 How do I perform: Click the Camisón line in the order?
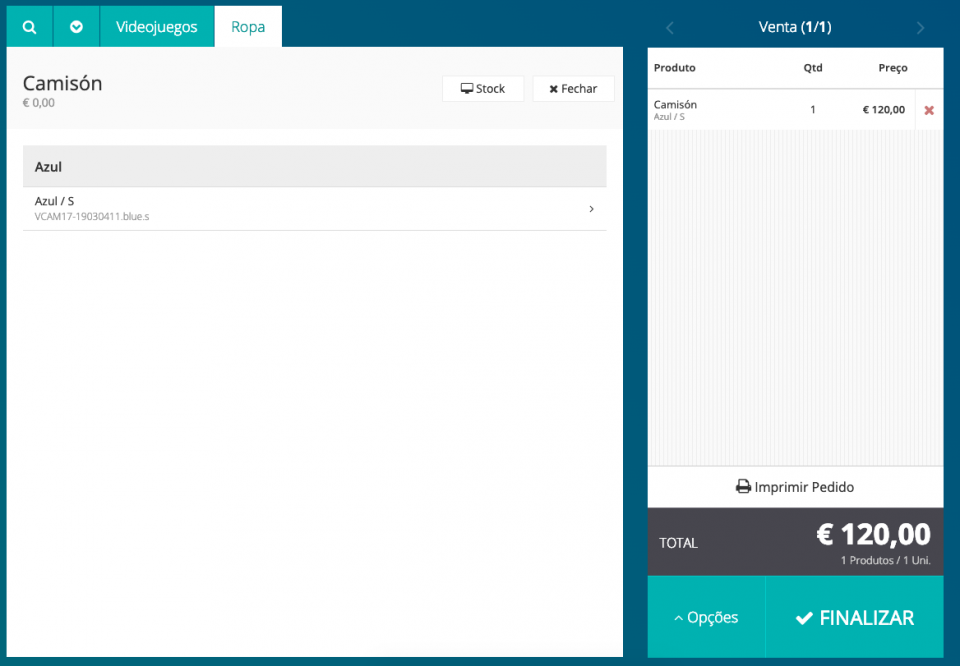click(x=700, y=110)
